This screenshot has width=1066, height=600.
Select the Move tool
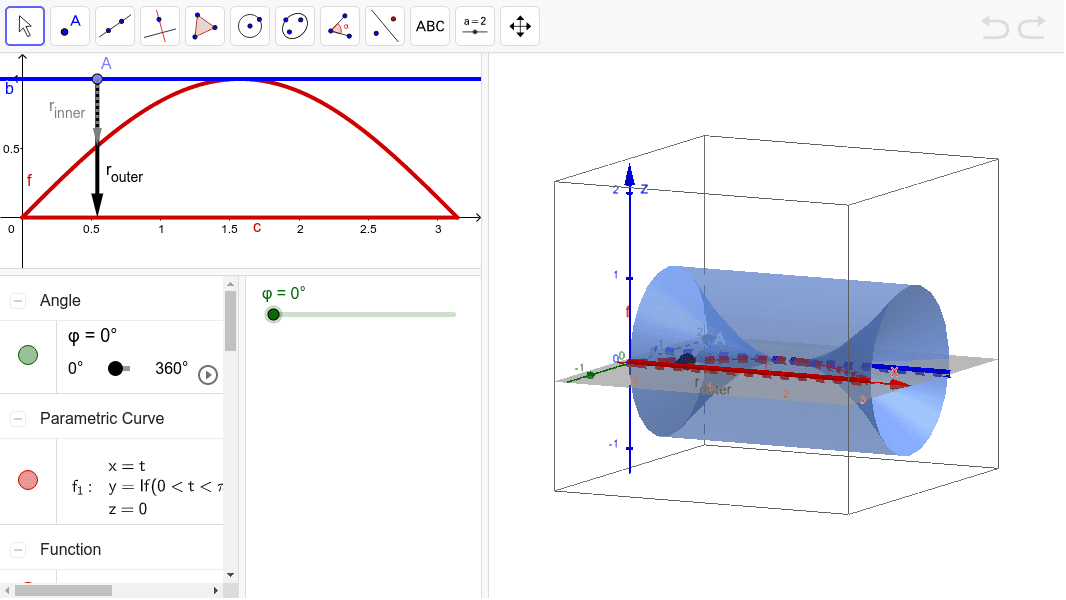pyautogui.click(x=24, y=25)
